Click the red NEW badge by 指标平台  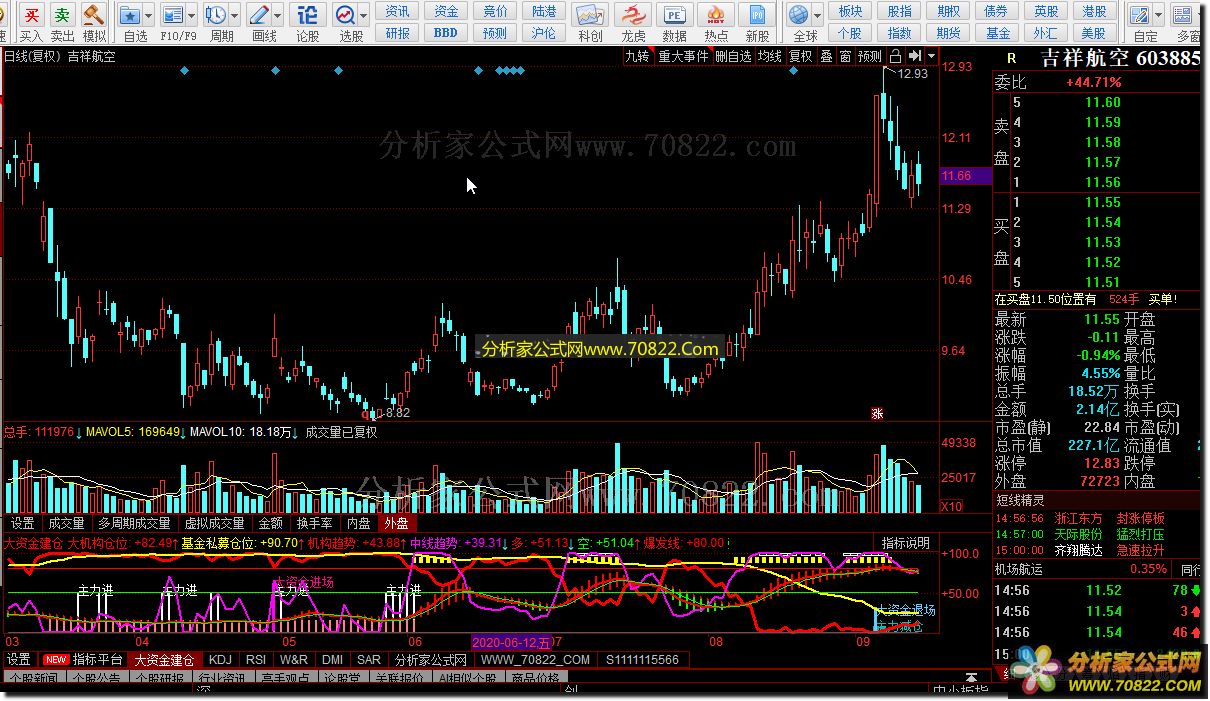coord(55,660)
